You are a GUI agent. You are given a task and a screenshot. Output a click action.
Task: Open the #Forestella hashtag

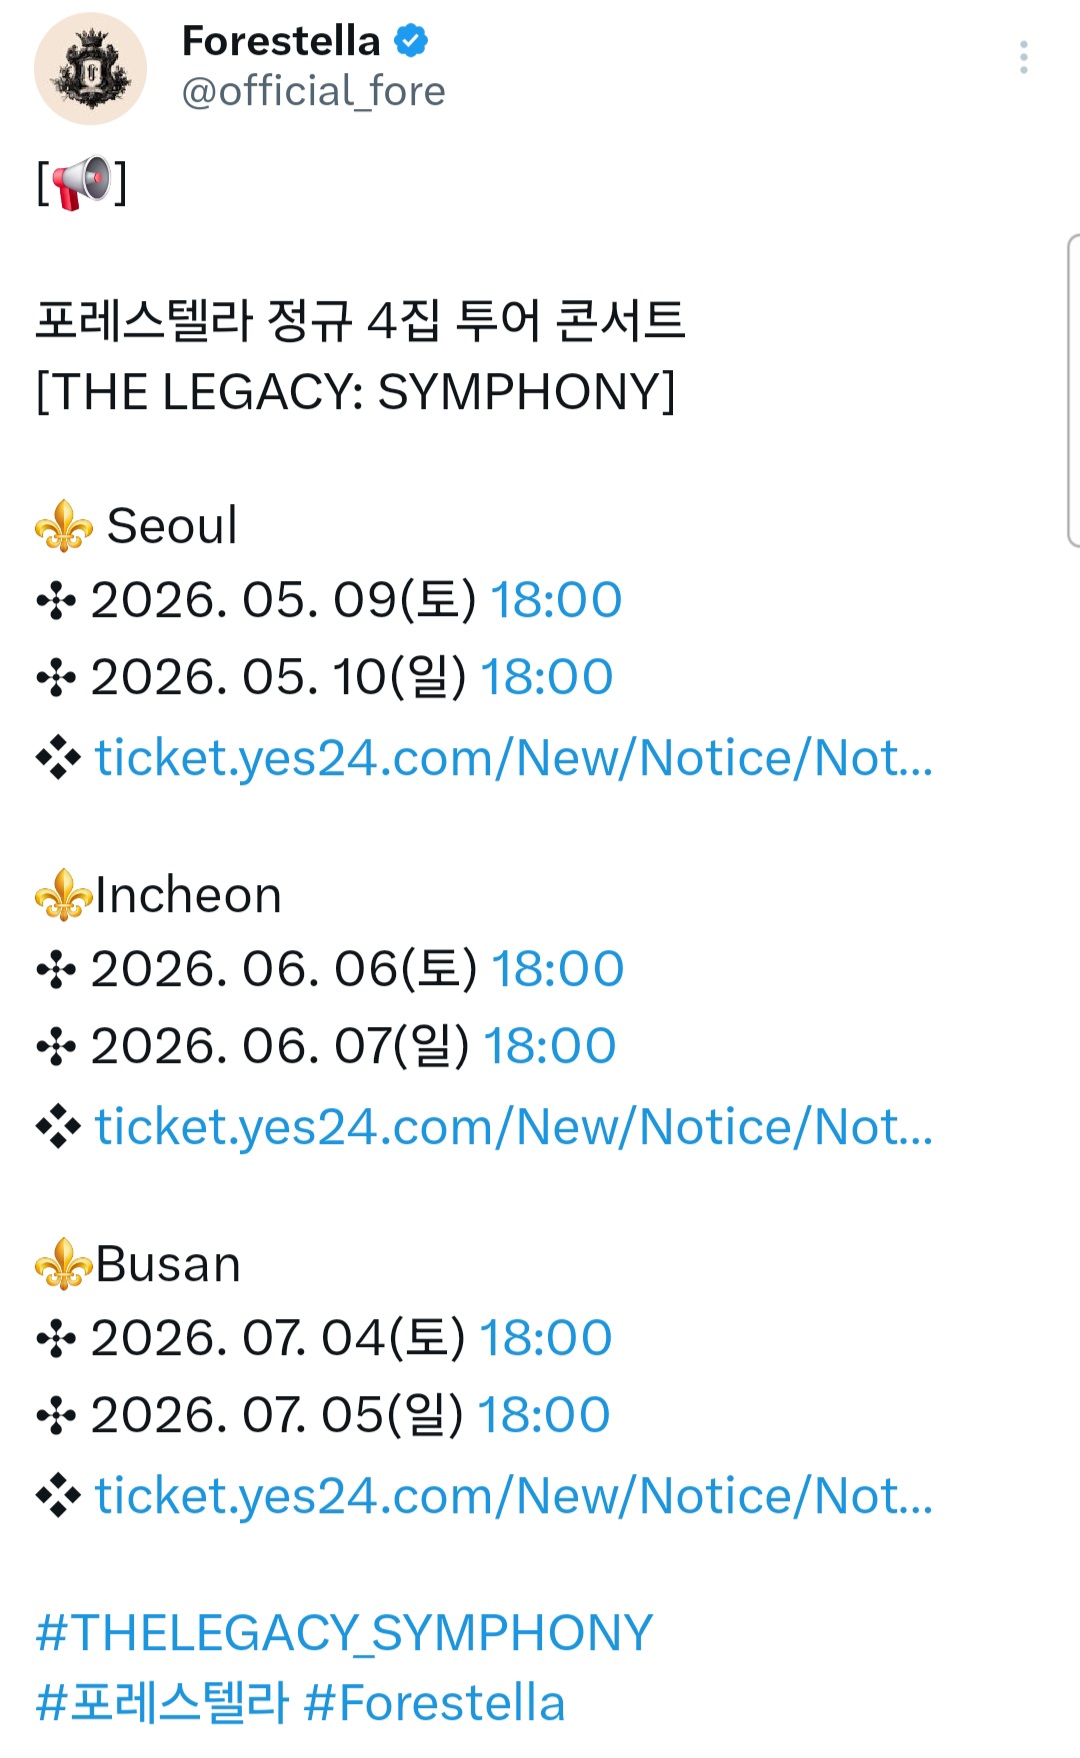tap(435, 1702)
